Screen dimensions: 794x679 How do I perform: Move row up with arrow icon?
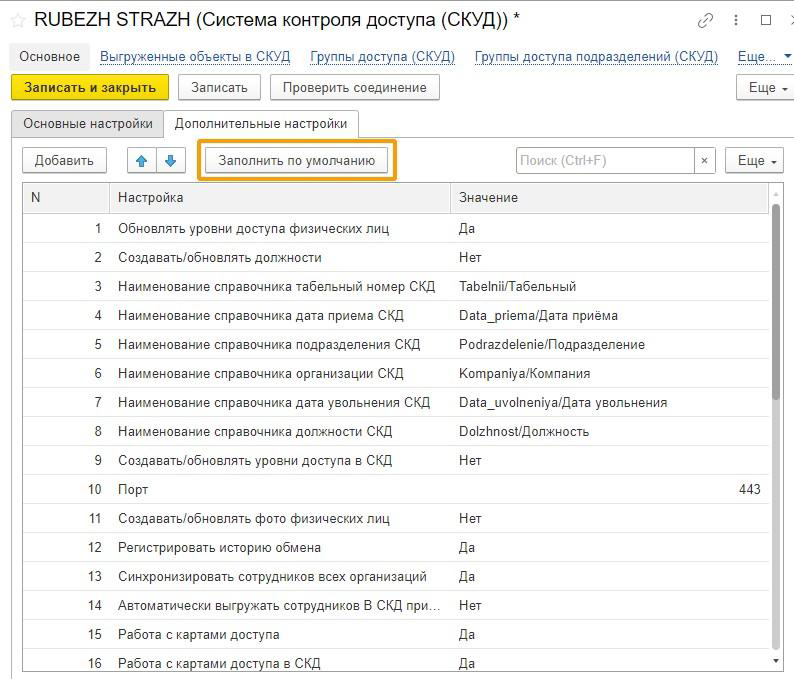pyautogui.click(x=142, y=160)
